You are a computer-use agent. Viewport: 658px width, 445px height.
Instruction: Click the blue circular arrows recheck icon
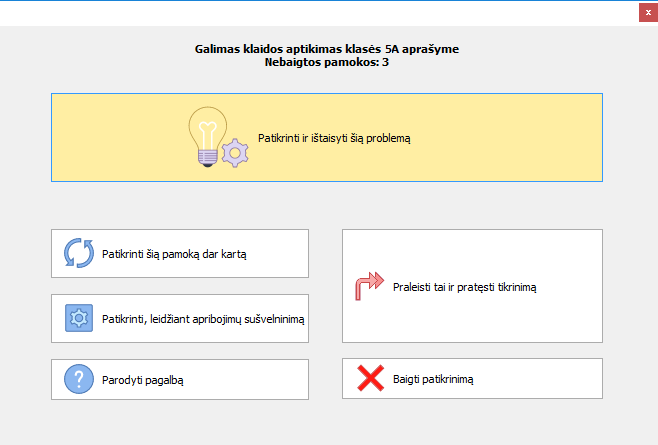pos(78,254)
